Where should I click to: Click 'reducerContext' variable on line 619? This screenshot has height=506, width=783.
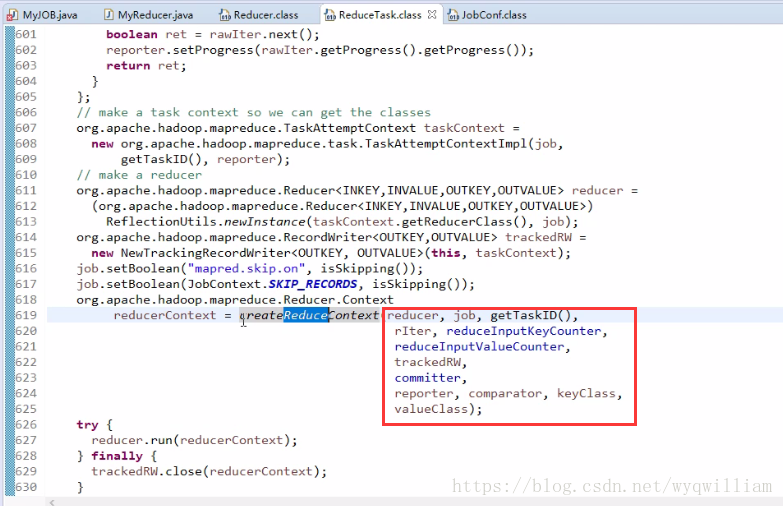pyautogui.click(x=165, y=315)
